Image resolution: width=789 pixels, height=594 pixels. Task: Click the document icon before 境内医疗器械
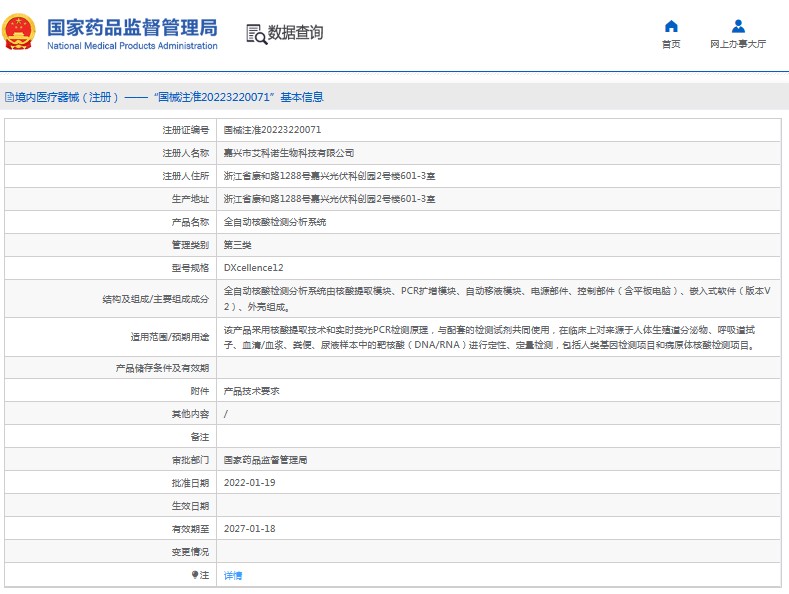[9, 97]
